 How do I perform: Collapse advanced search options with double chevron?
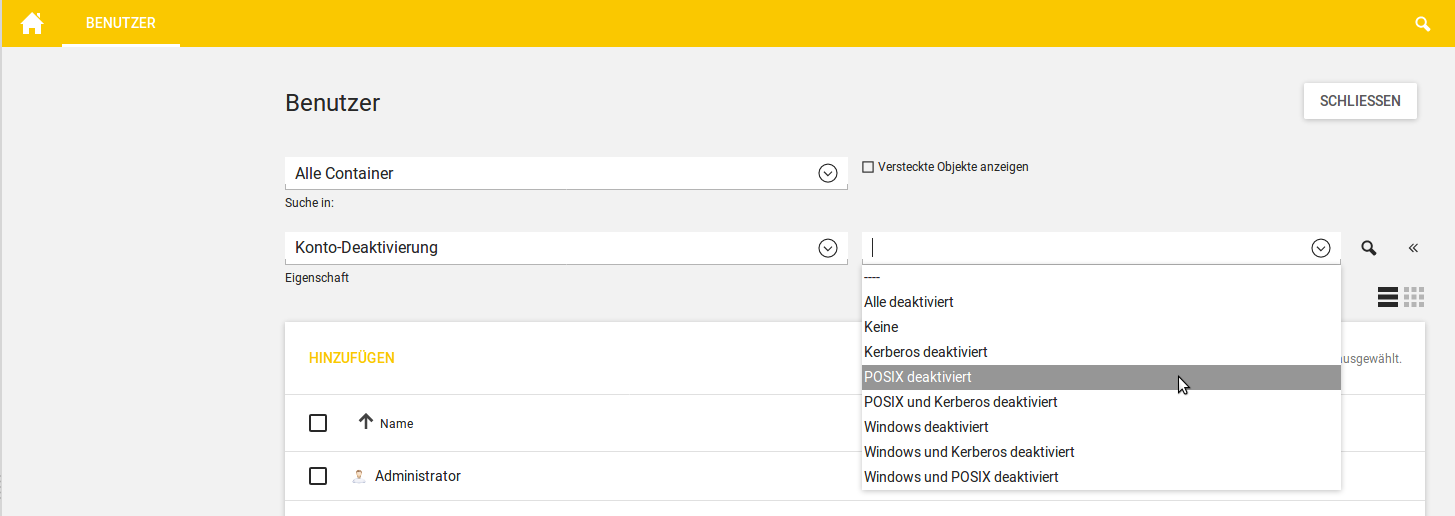[x=1413, y=248]
